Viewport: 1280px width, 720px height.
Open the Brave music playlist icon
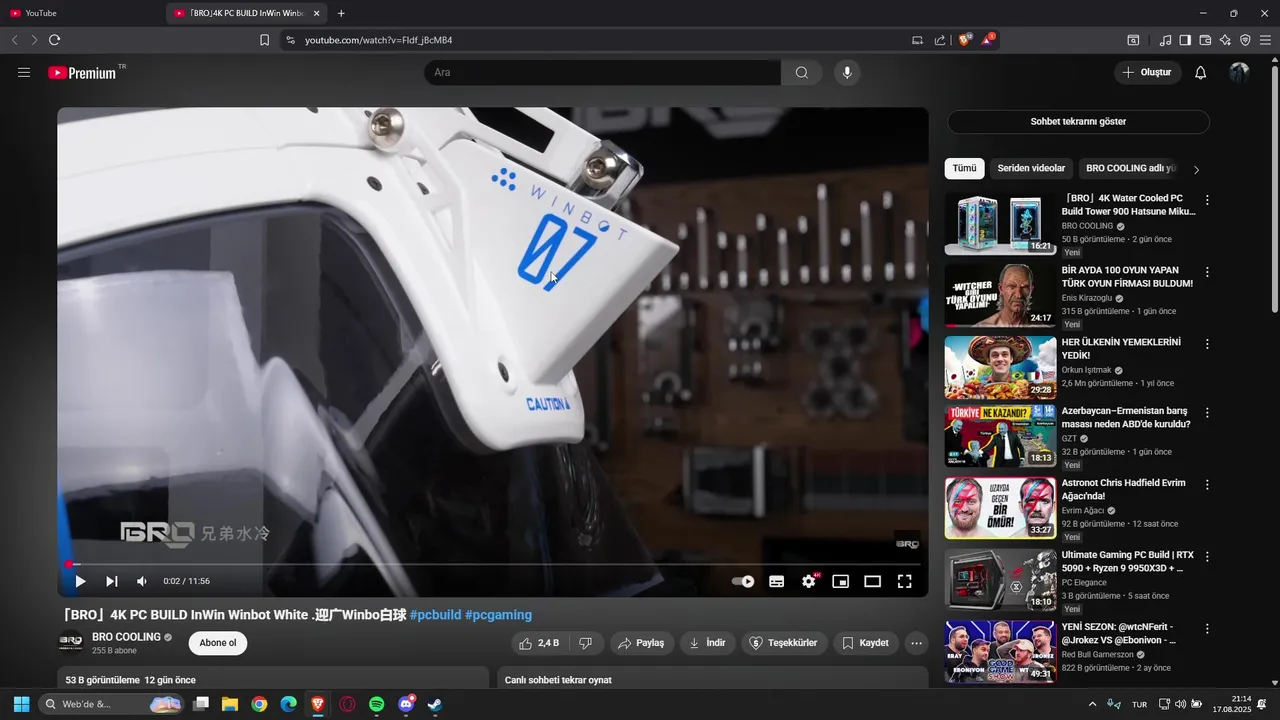tap(1165, 40)
